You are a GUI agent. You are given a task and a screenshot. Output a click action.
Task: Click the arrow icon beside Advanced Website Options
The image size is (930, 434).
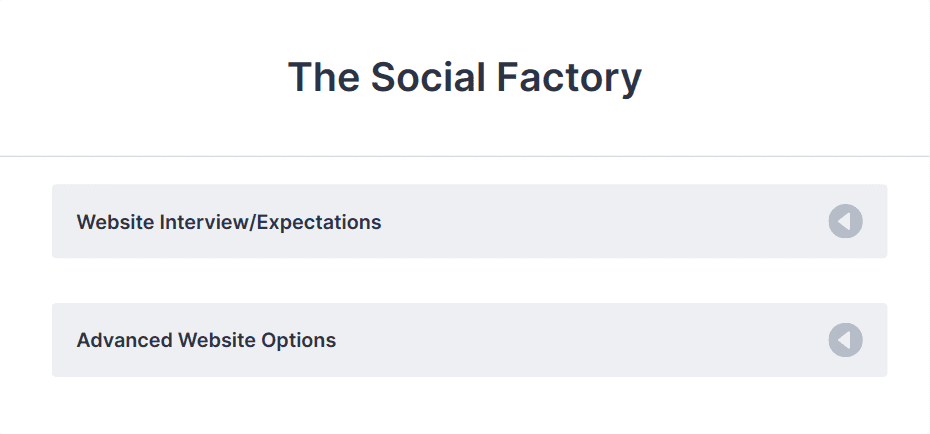[845, 340]
